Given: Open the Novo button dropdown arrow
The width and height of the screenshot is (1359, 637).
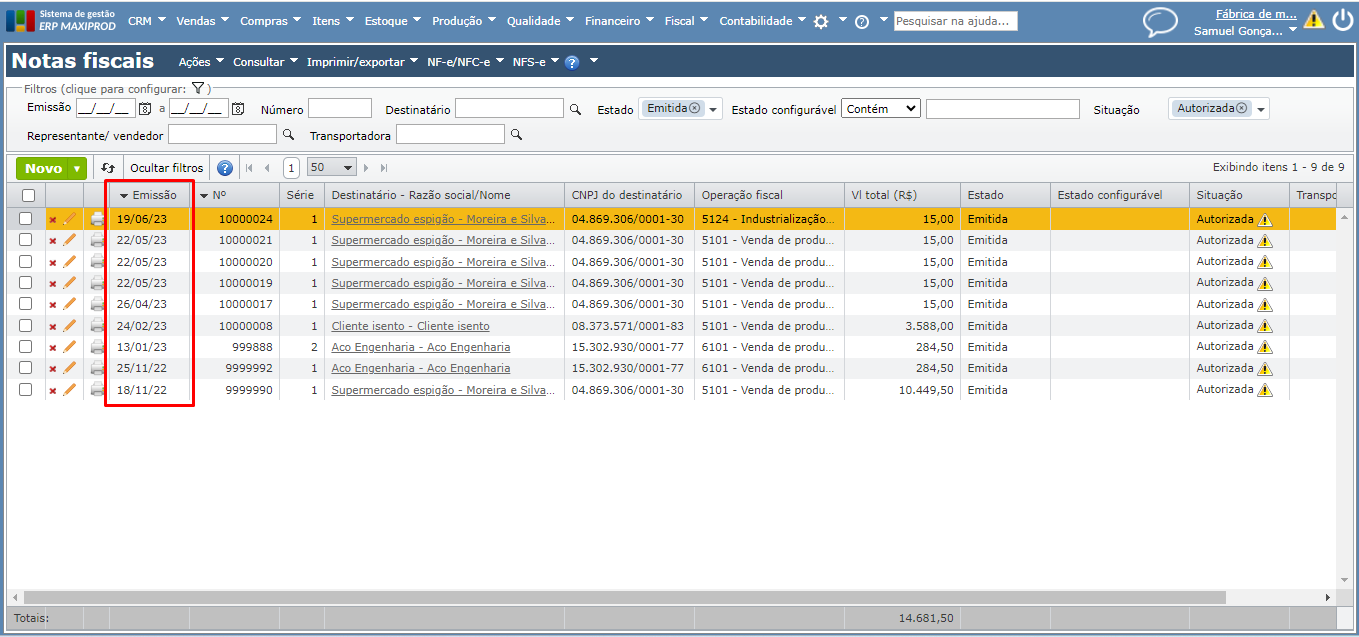Looking at the screenshot, I should [x=77, y=169].
